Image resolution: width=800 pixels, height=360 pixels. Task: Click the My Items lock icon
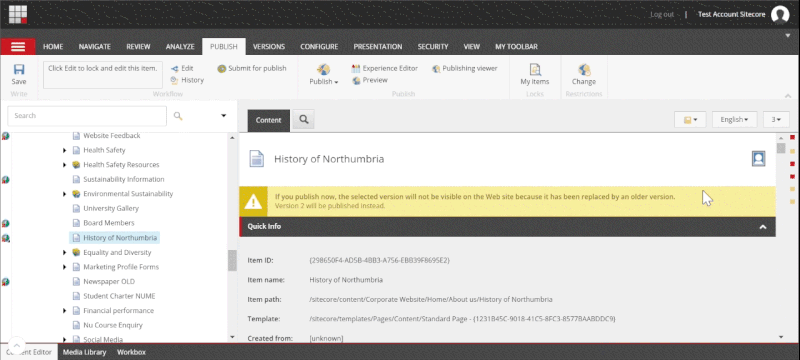coord(535,69)
